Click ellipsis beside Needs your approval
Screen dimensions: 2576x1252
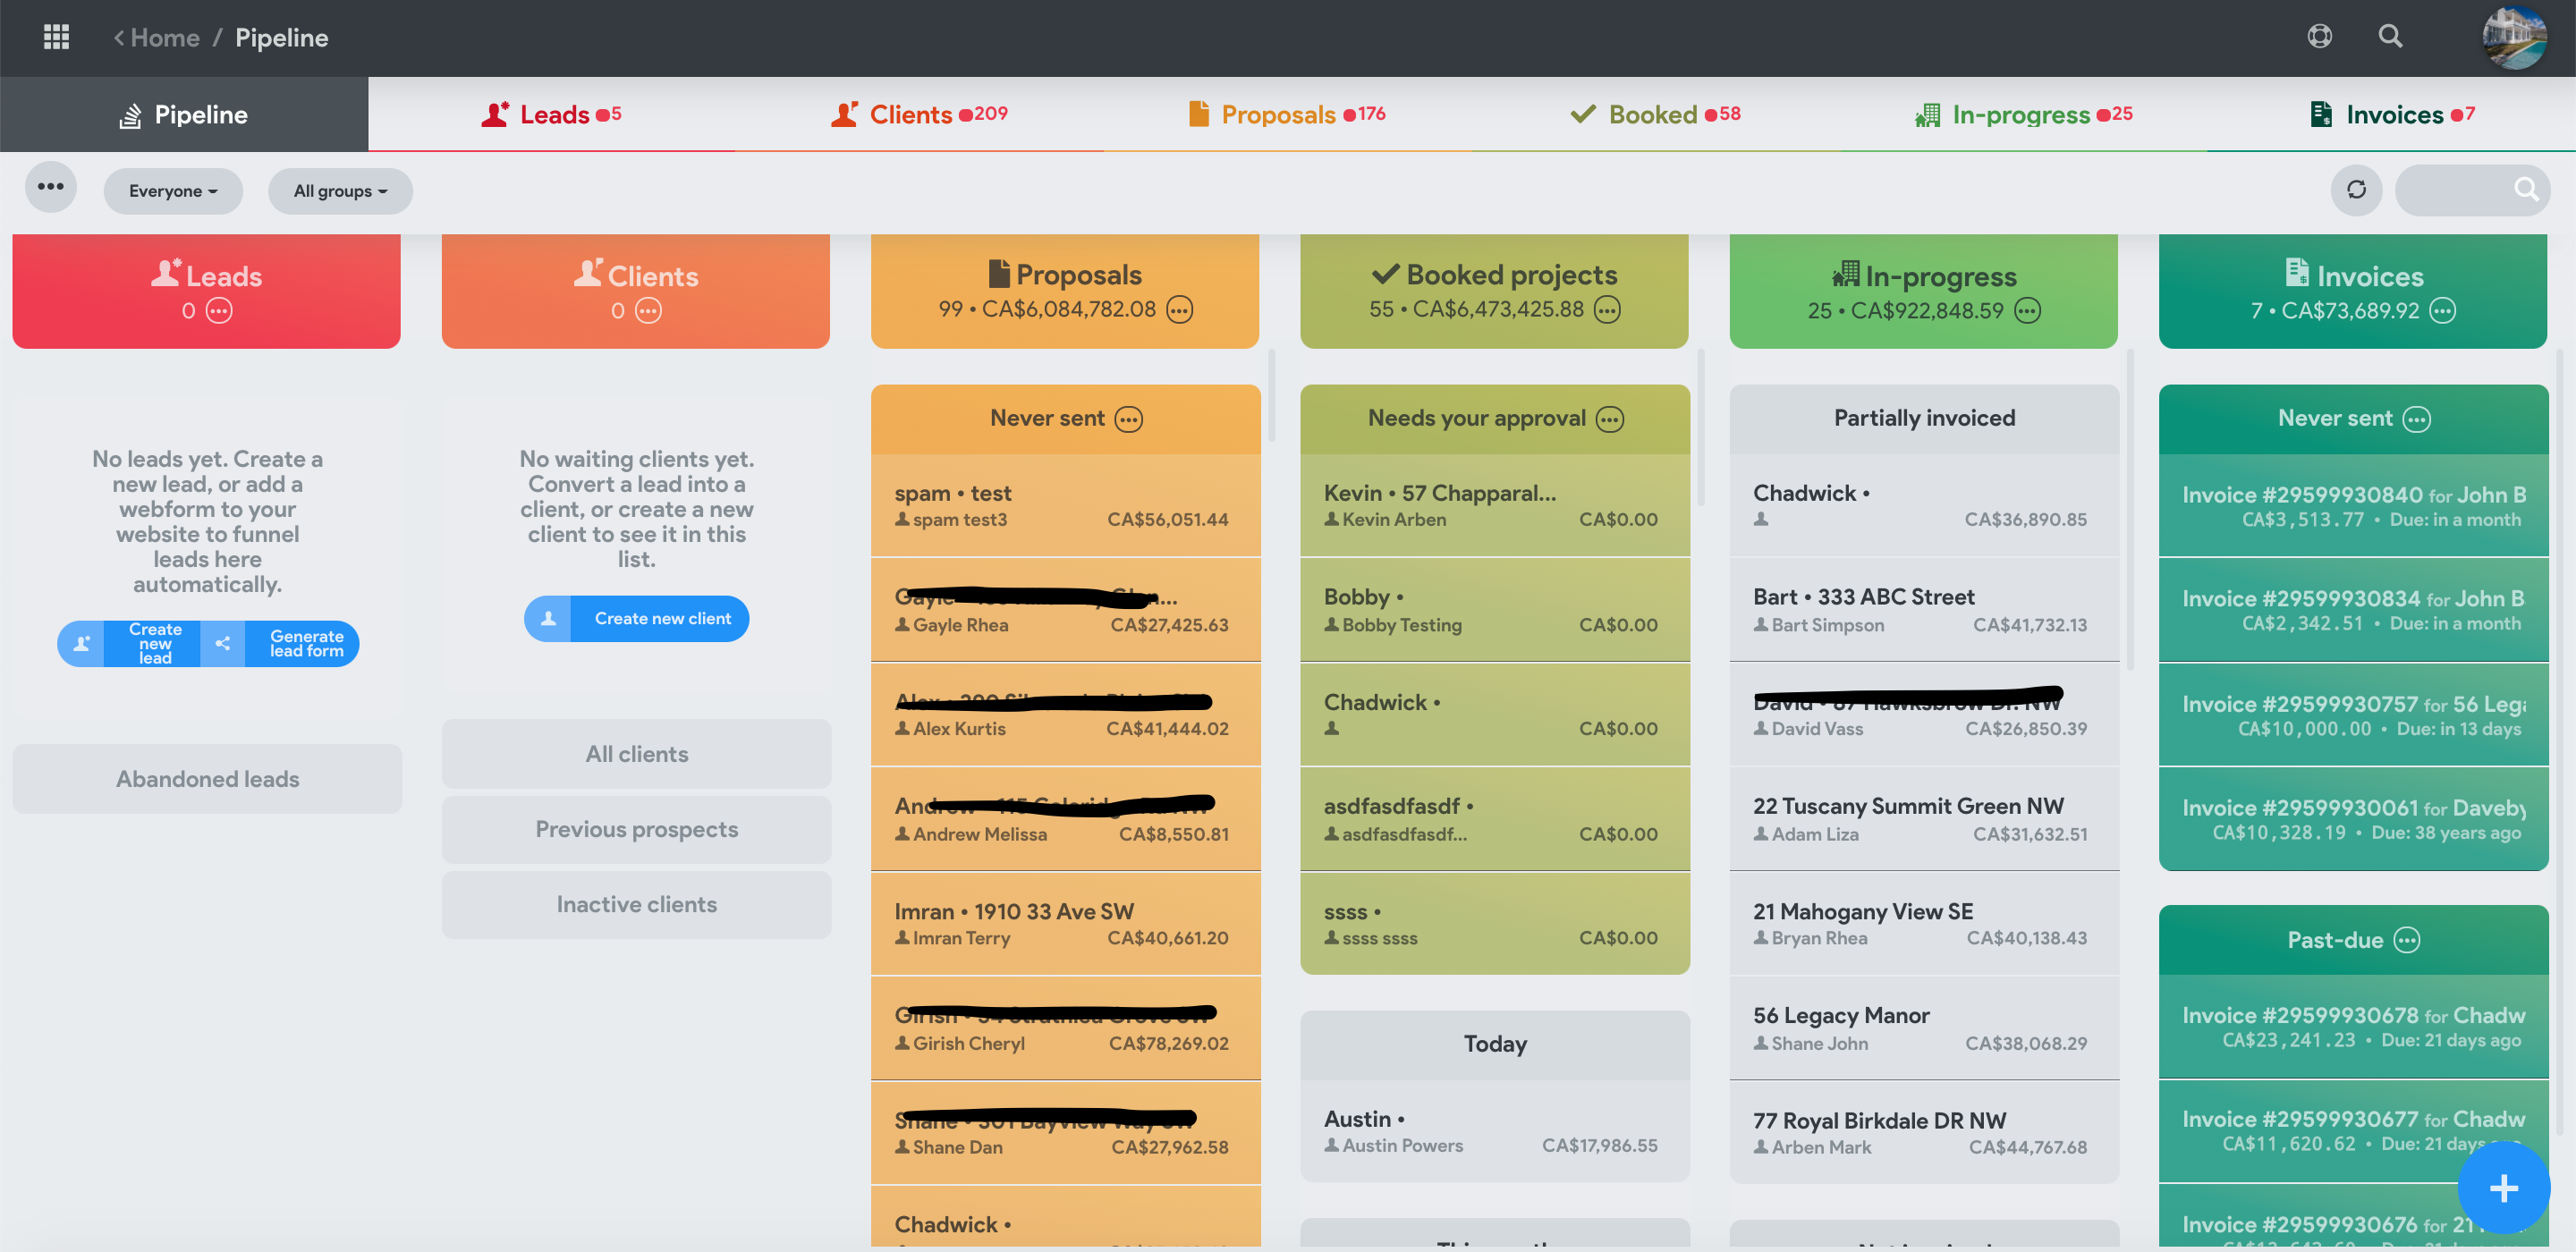(1610, 419)
